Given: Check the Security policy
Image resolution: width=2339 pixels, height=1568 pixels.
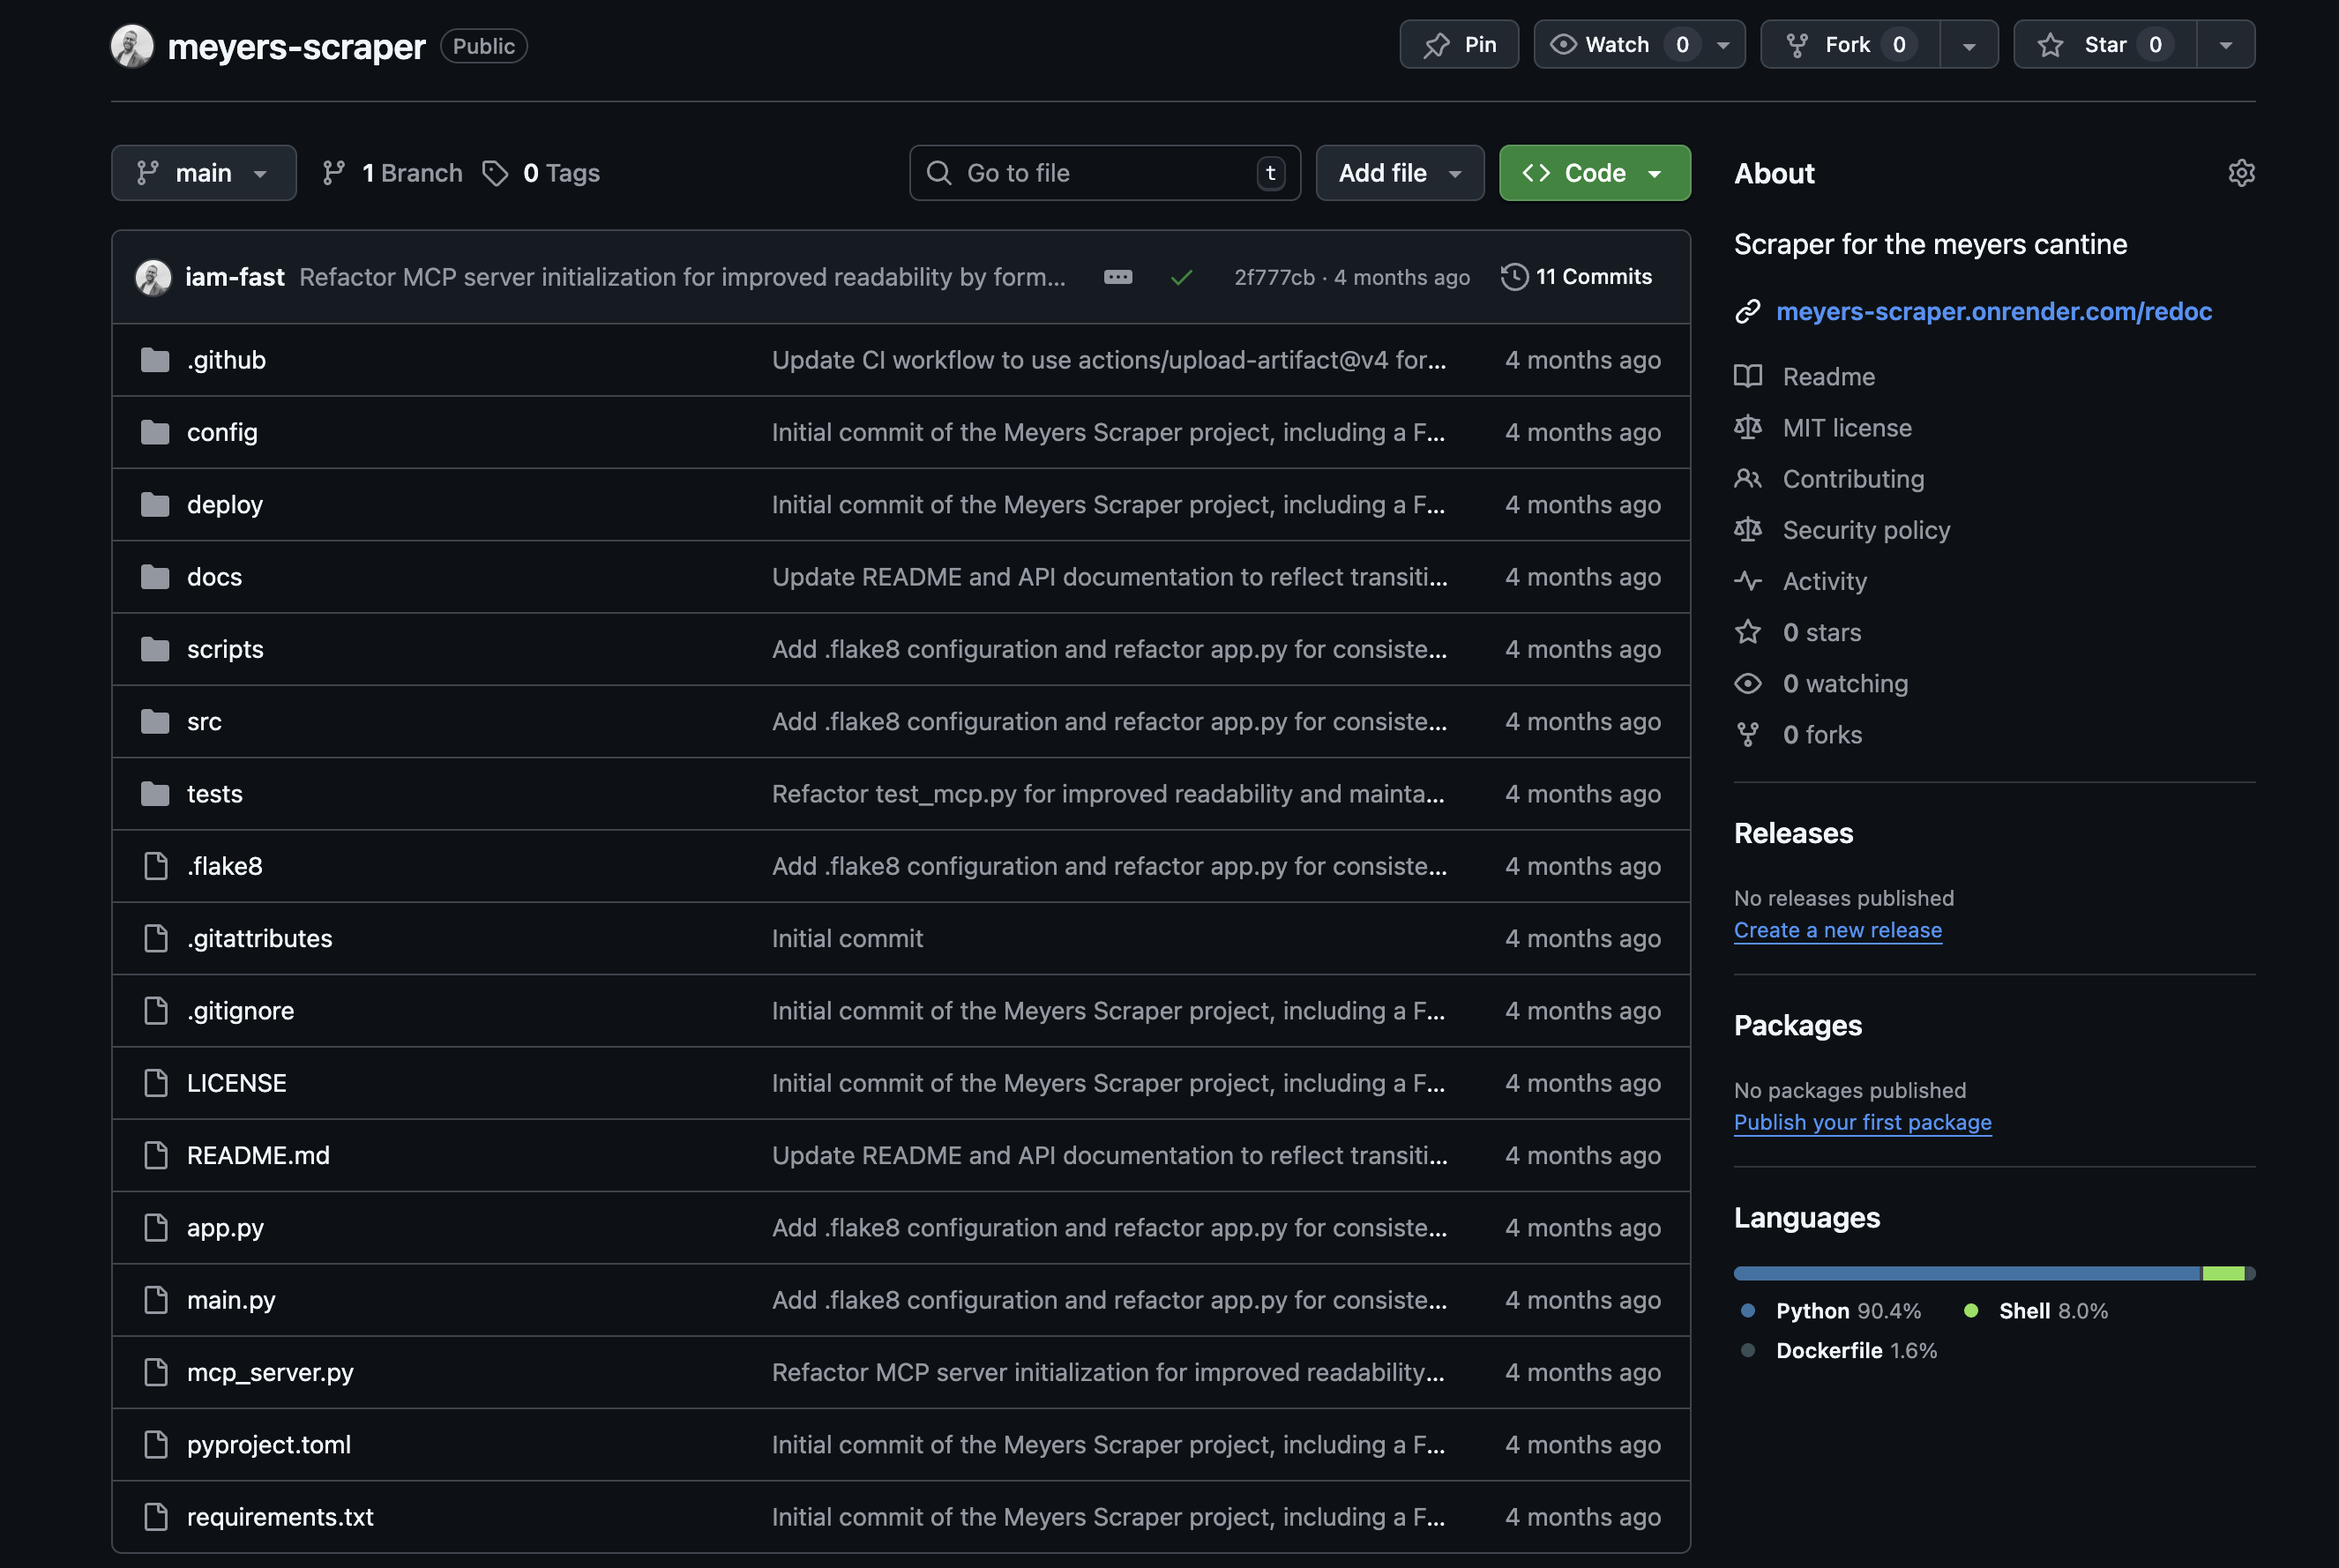Looking at the screenshot, I should (x=1866, y=530).
